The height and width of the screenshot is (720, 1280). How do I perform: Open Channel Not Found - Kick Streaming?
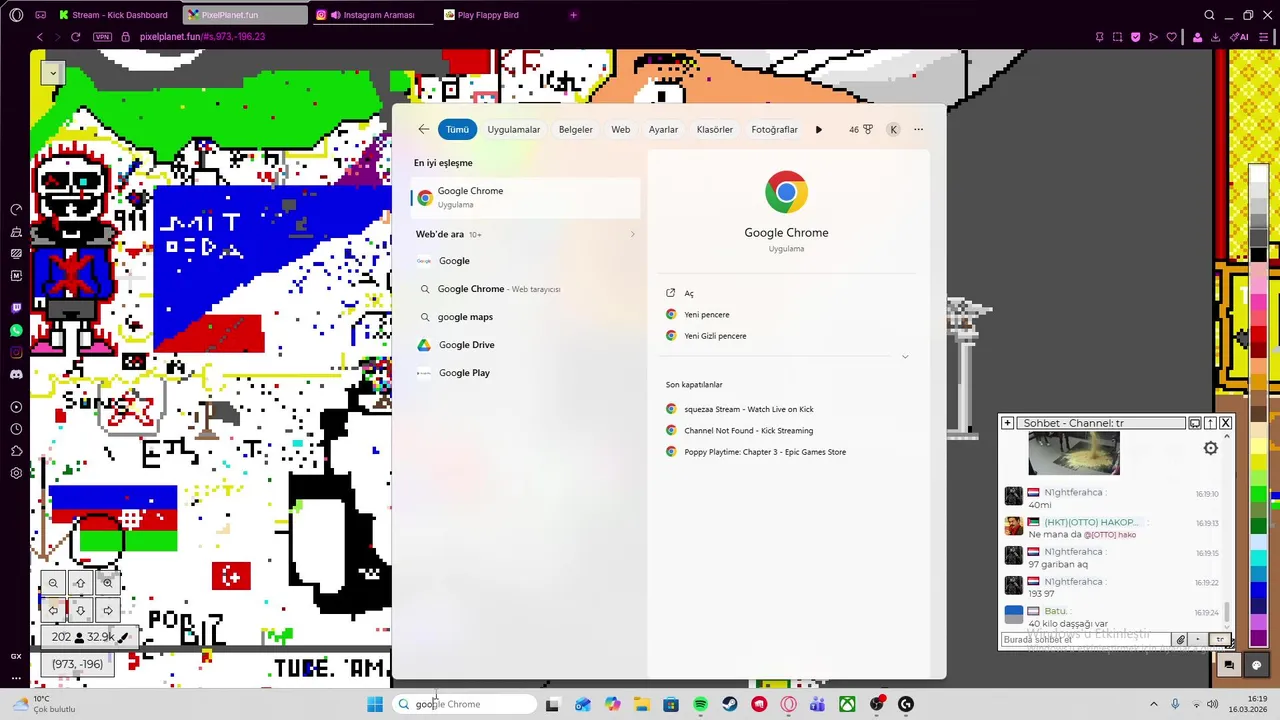click(x=748, y=431)
